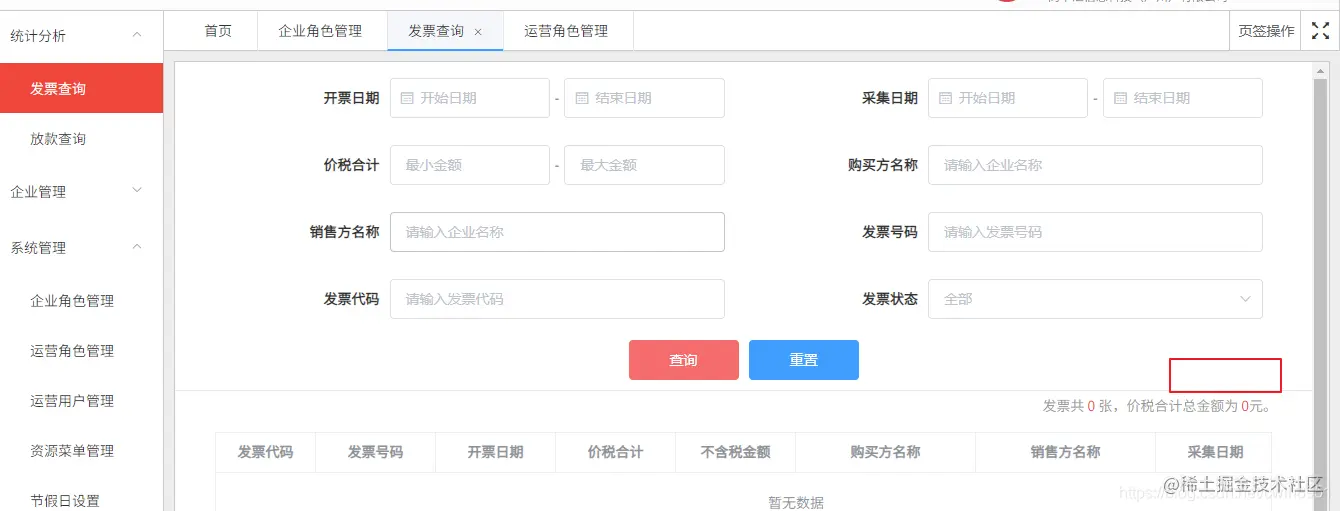Switch to the 企业角色管理 tab
Image resolution: width=1340 pixels, height=511 pixels.
tap(320, 31)
